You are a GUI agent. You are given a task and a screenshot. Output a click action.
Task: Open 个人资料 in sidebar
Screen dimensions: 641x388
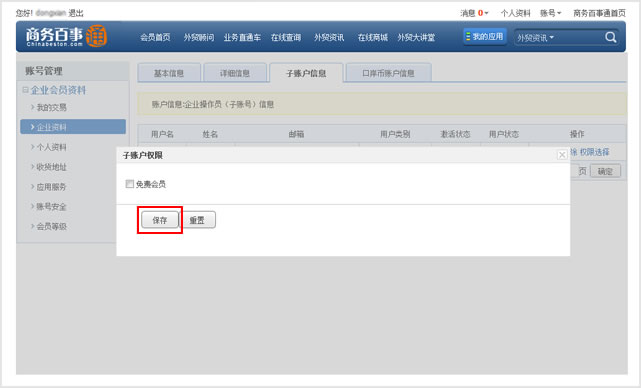point(52,147)
